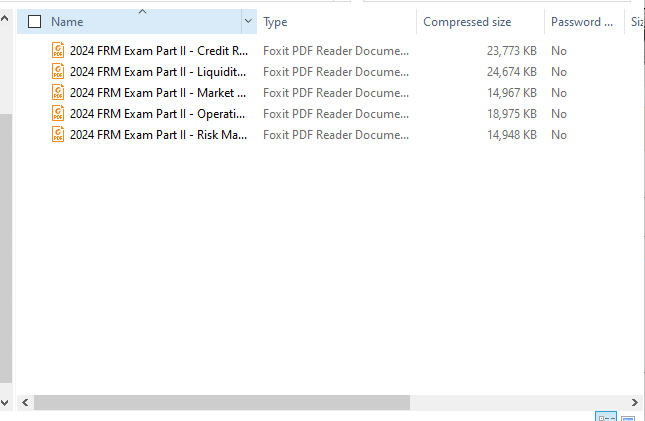Viewport: 645px width, 421px height.
Task: Click the left arrow of horizontal scrollbar
Action: pyautogui.click(x=25, y=402)
